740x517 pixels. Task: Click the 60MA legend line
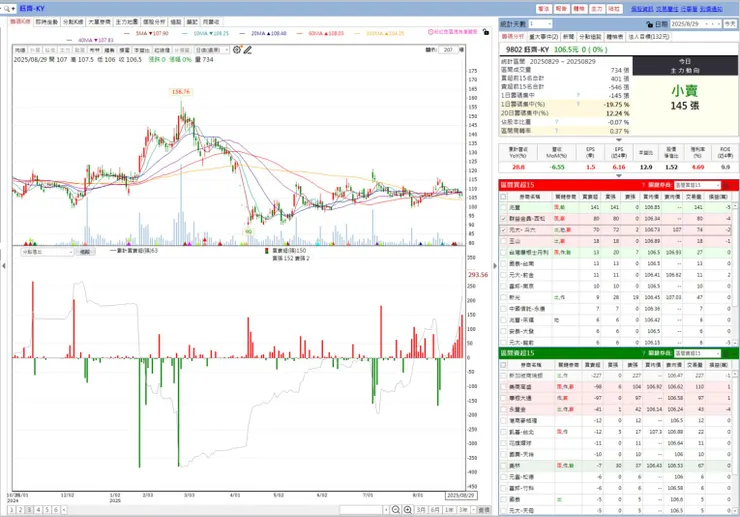click(320, 34)
